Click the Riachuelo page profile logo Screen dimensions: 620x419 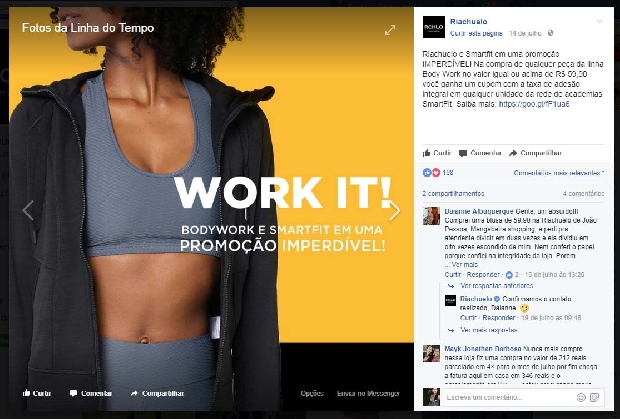pos(434,27)
